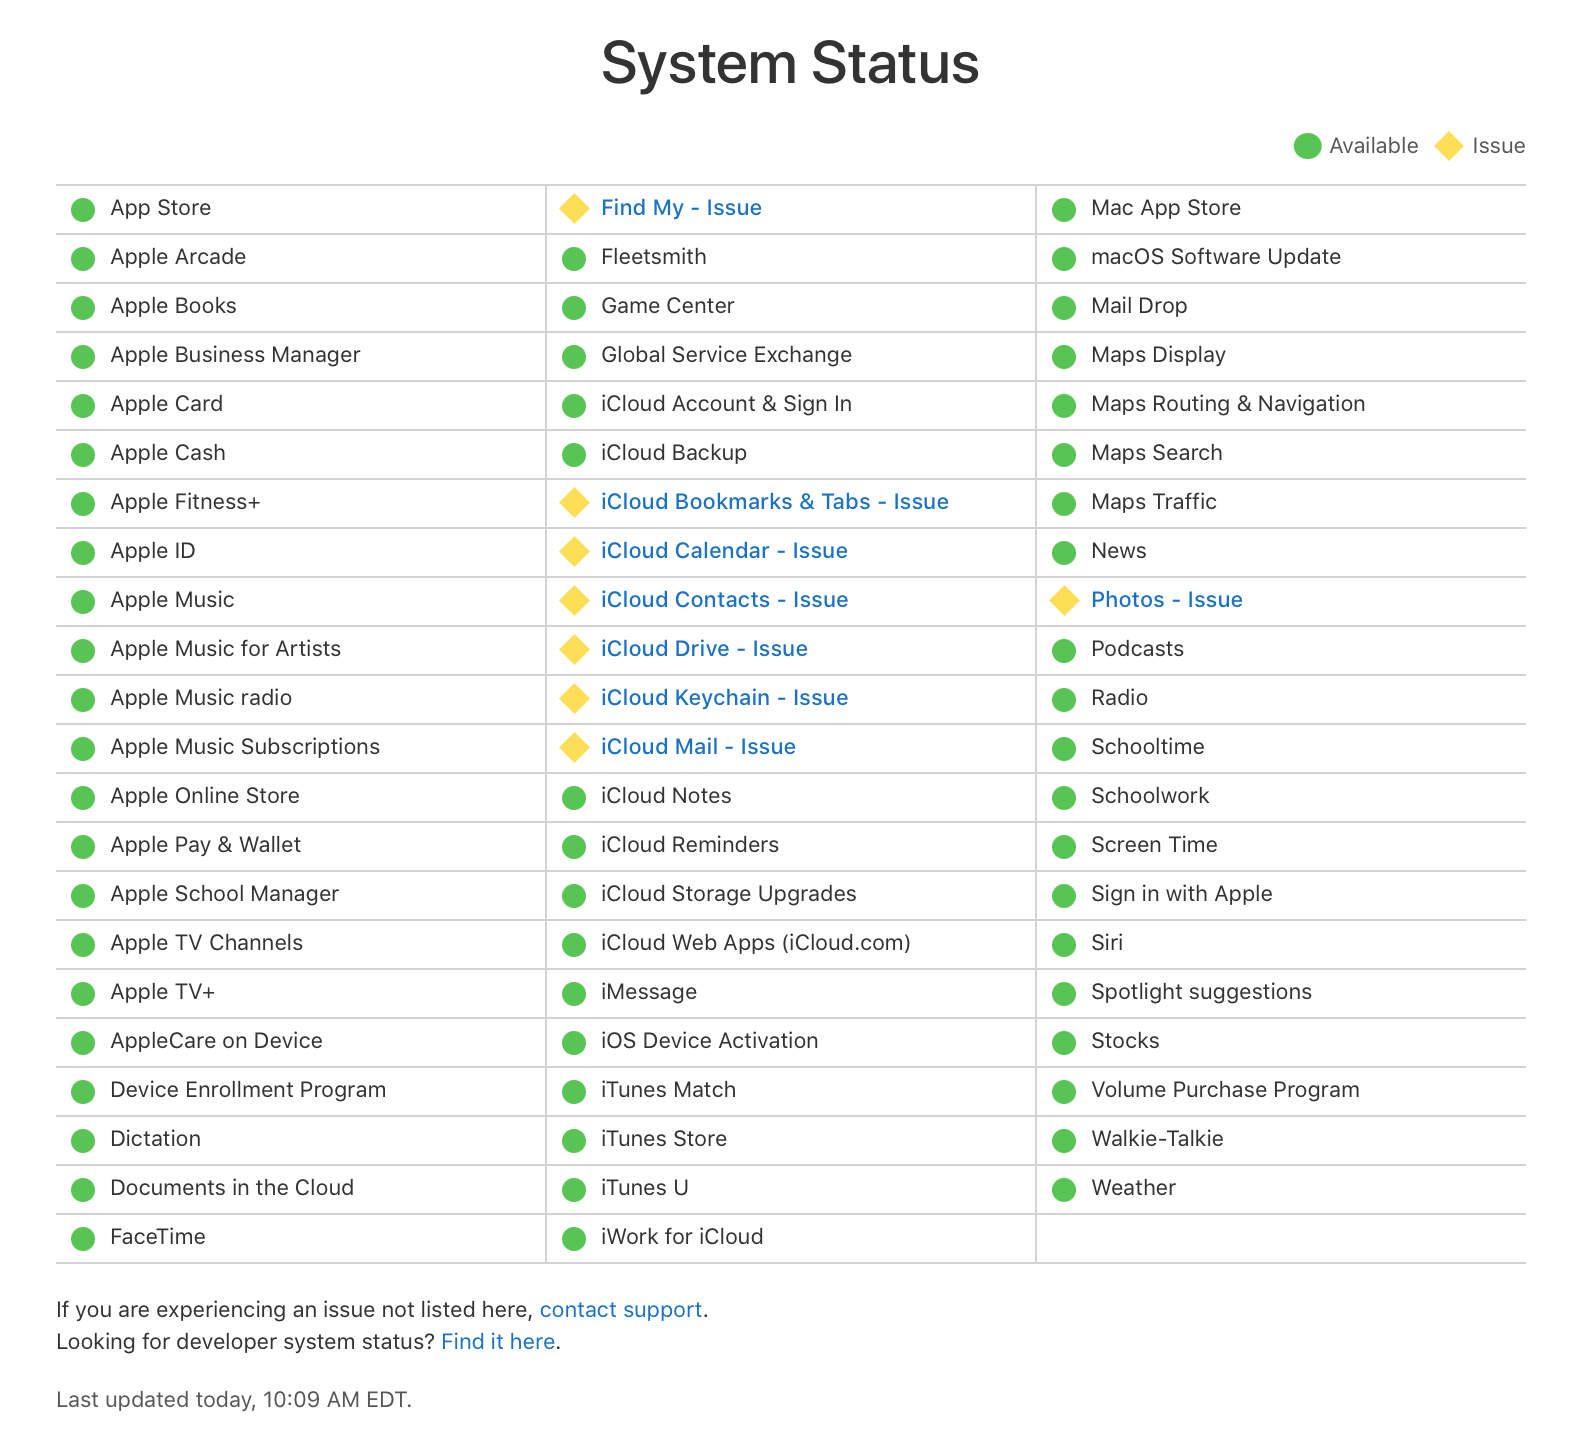This screenshot has height=1440, width=1578.
Task: Click the yellow diamond icon beside Find My
Action: (574, 209)
